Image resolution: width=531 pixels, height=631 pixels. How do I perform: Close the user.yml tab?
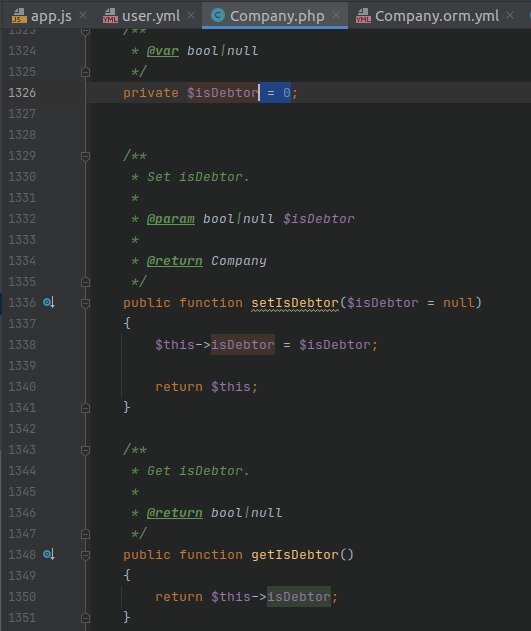[x=191, y=15]
